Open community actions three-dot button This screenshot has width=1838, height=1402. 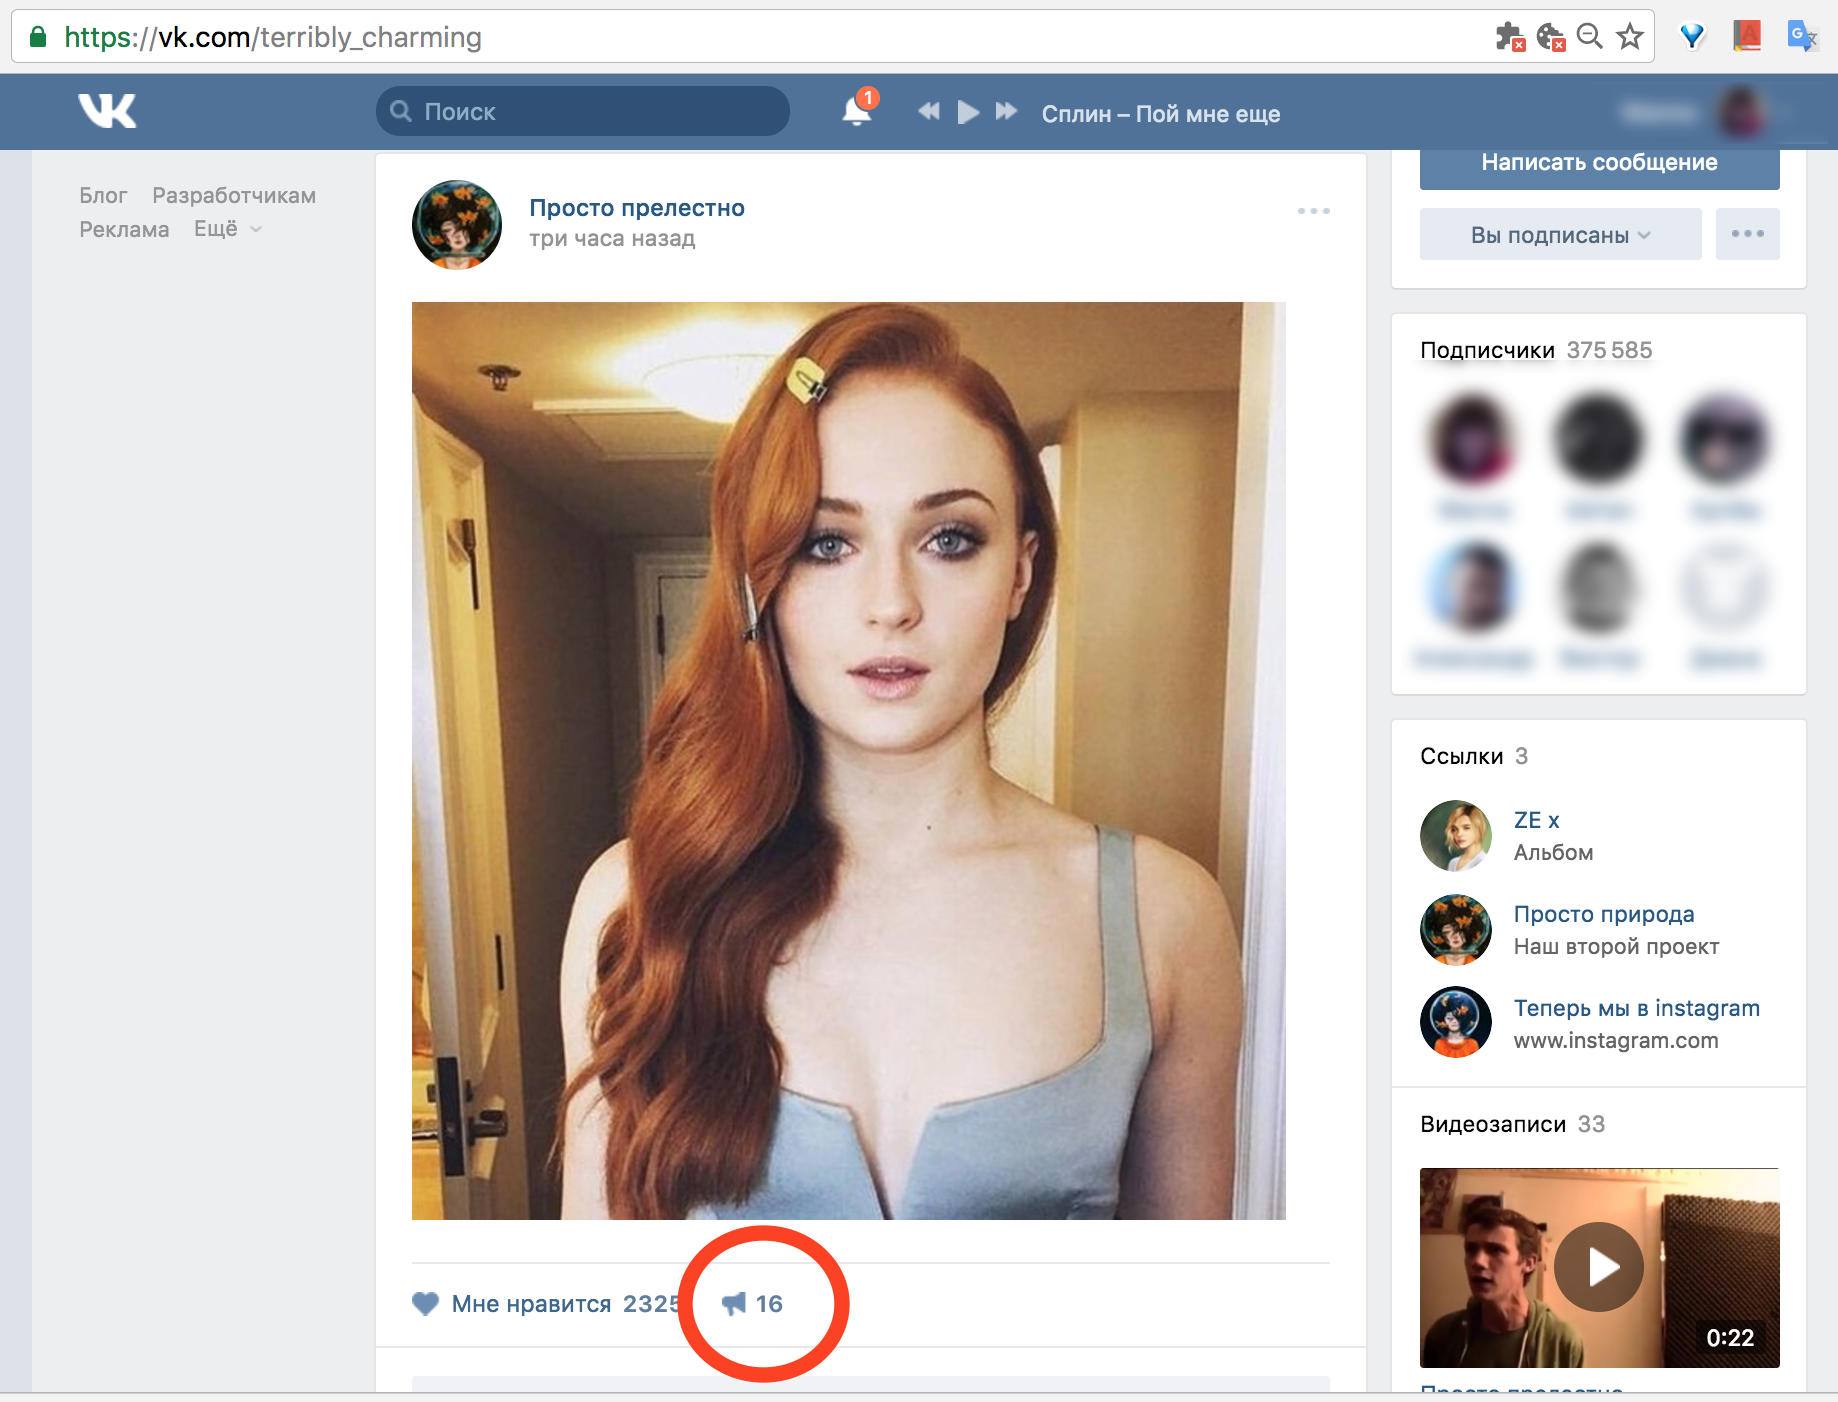[1747, 234]
